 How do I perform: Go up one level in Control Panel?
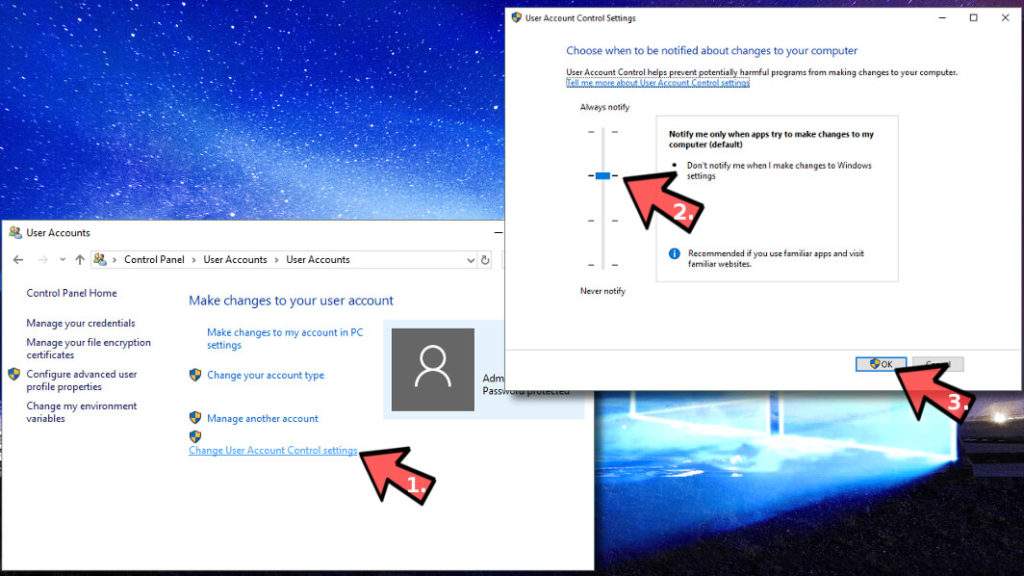80,260
